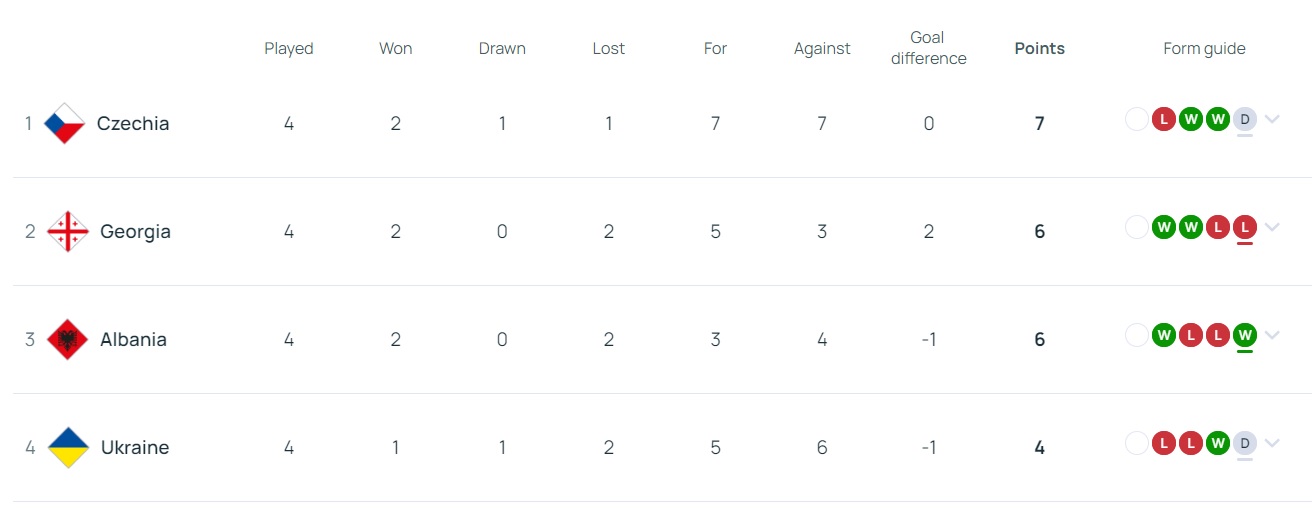The height and width of the screenshot is (513, 1312).
Task: Click the Goal difference column header
Action: 929,48
